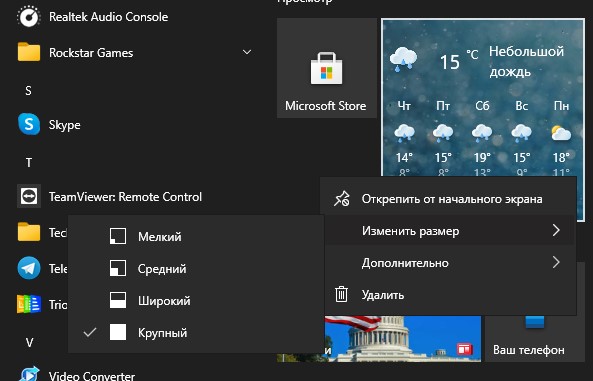This screenshot has width=593, height=381.
Task: Click the folder icon beside Tec
Action: (x=29, y=232)
